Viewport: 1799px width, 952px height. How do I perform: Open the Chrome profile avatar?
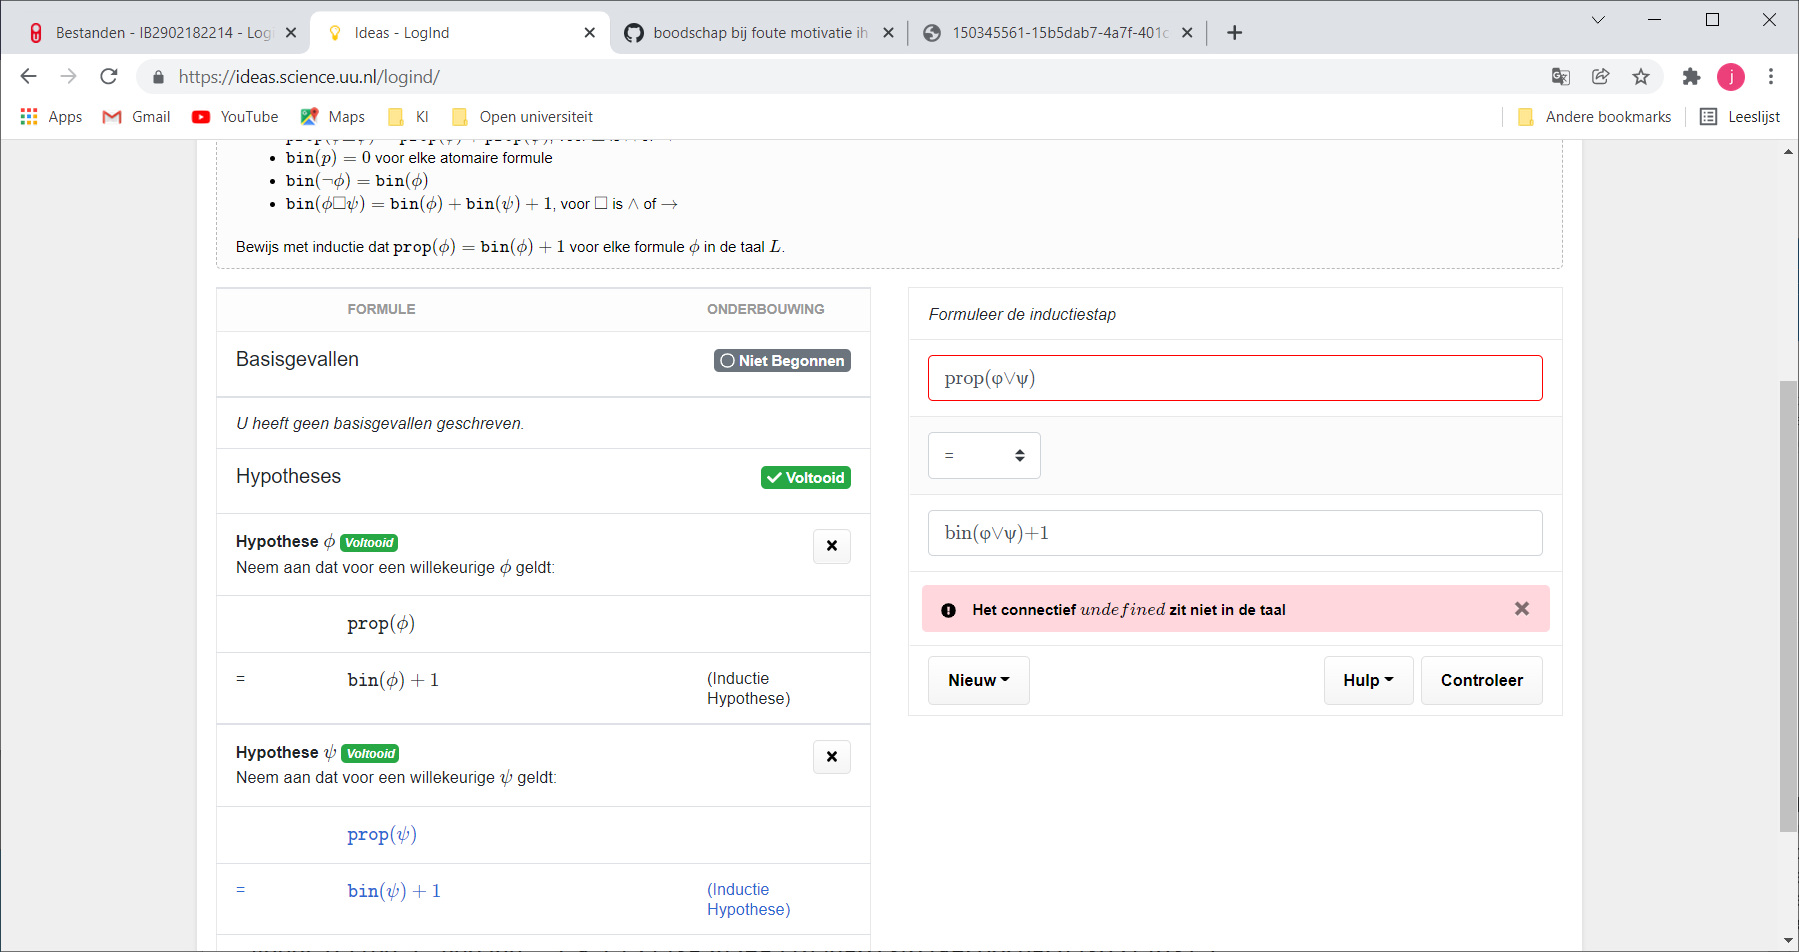point(1731,76)
